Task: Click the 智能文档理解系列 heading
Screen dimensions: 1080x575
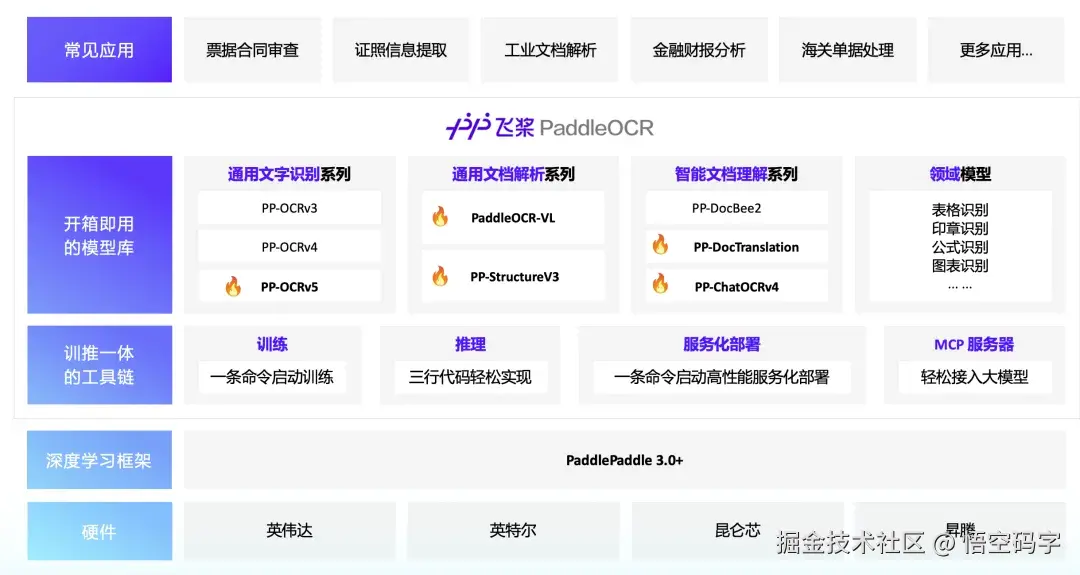Action: [x=736, y=174]
